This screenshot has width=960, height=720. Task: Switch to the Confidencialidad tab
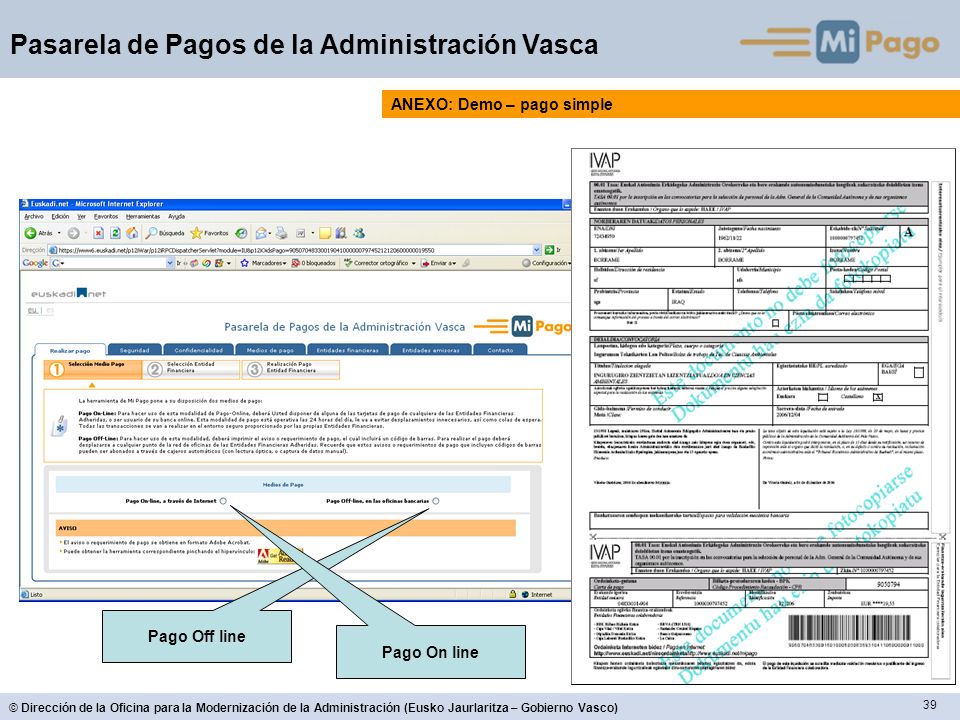(x=198, y=350)
